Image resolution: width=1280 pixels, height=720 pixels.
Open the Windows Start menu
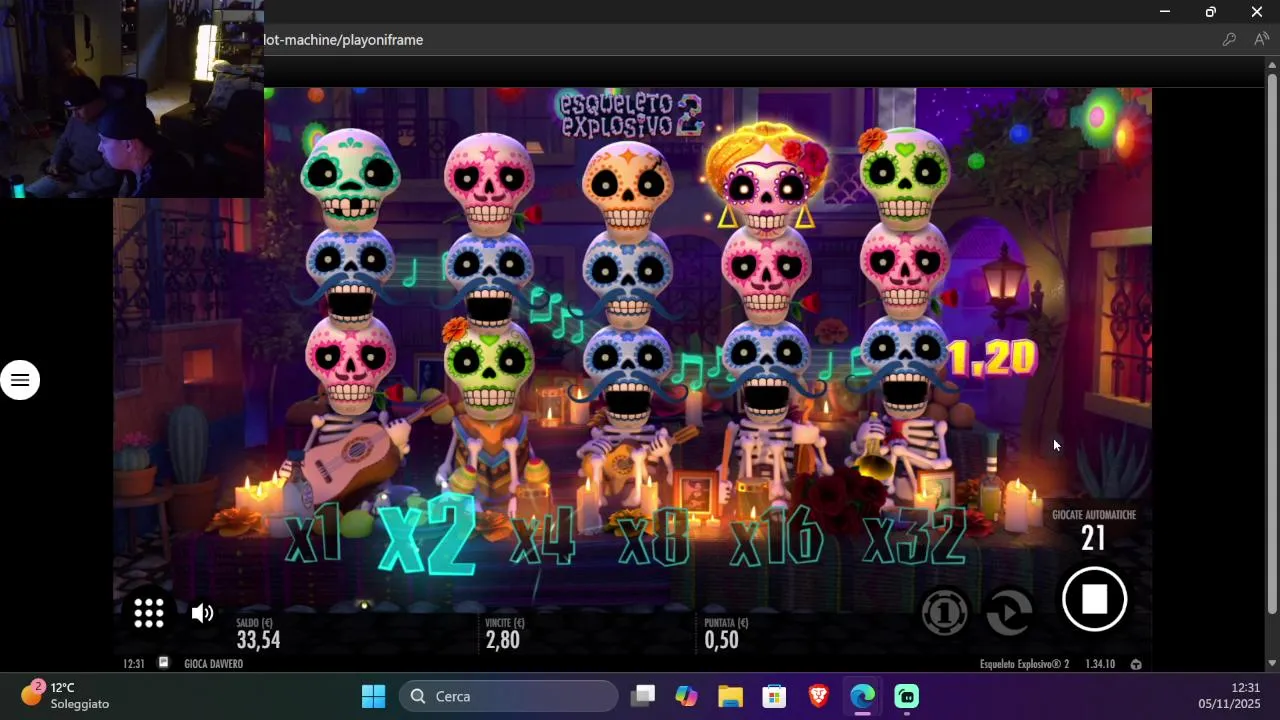tap(373, 696)
